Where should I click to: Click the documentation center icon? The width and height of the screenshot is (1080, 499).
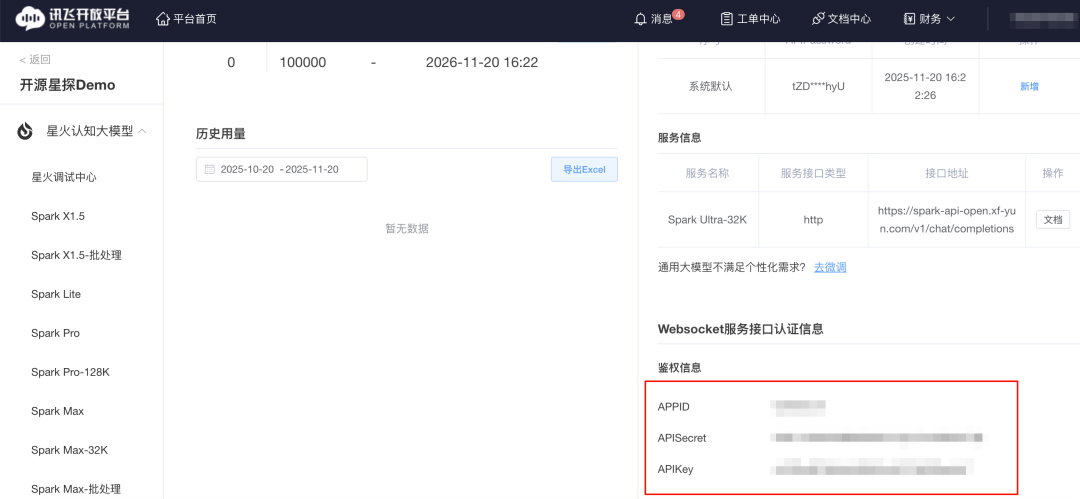[x=818, y=19]
